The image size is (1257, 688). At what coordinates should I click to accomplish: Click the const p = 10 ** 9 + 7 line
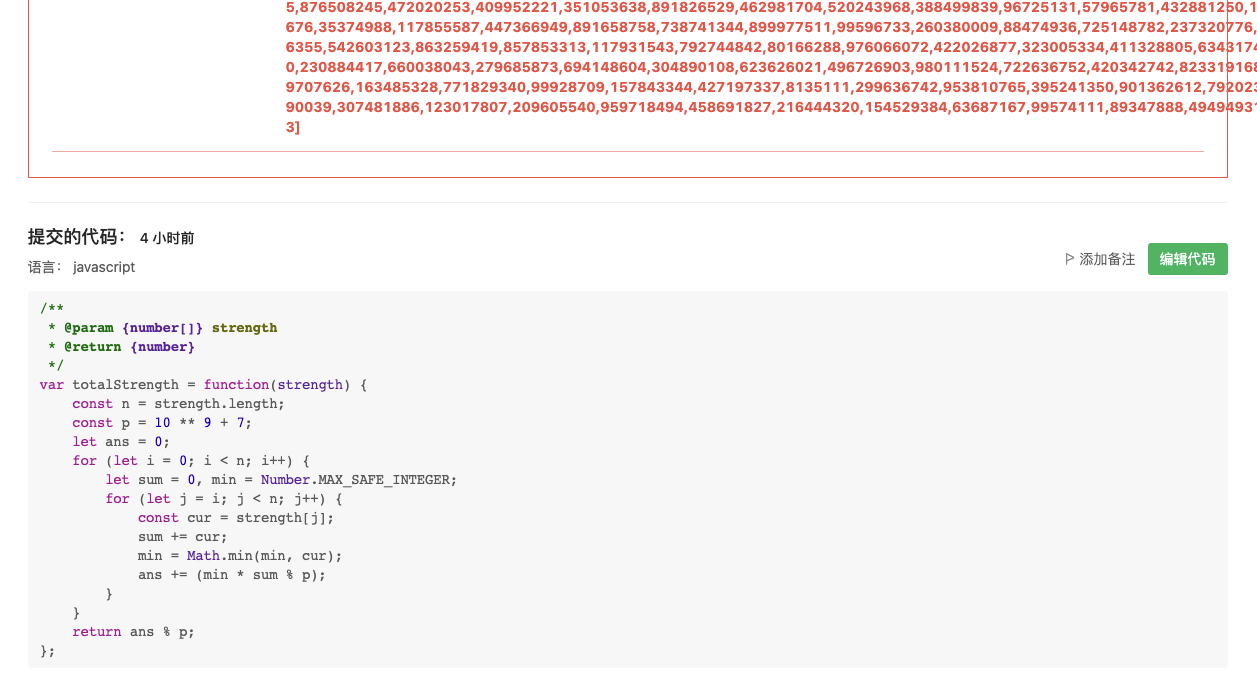[x=162, y=422]
